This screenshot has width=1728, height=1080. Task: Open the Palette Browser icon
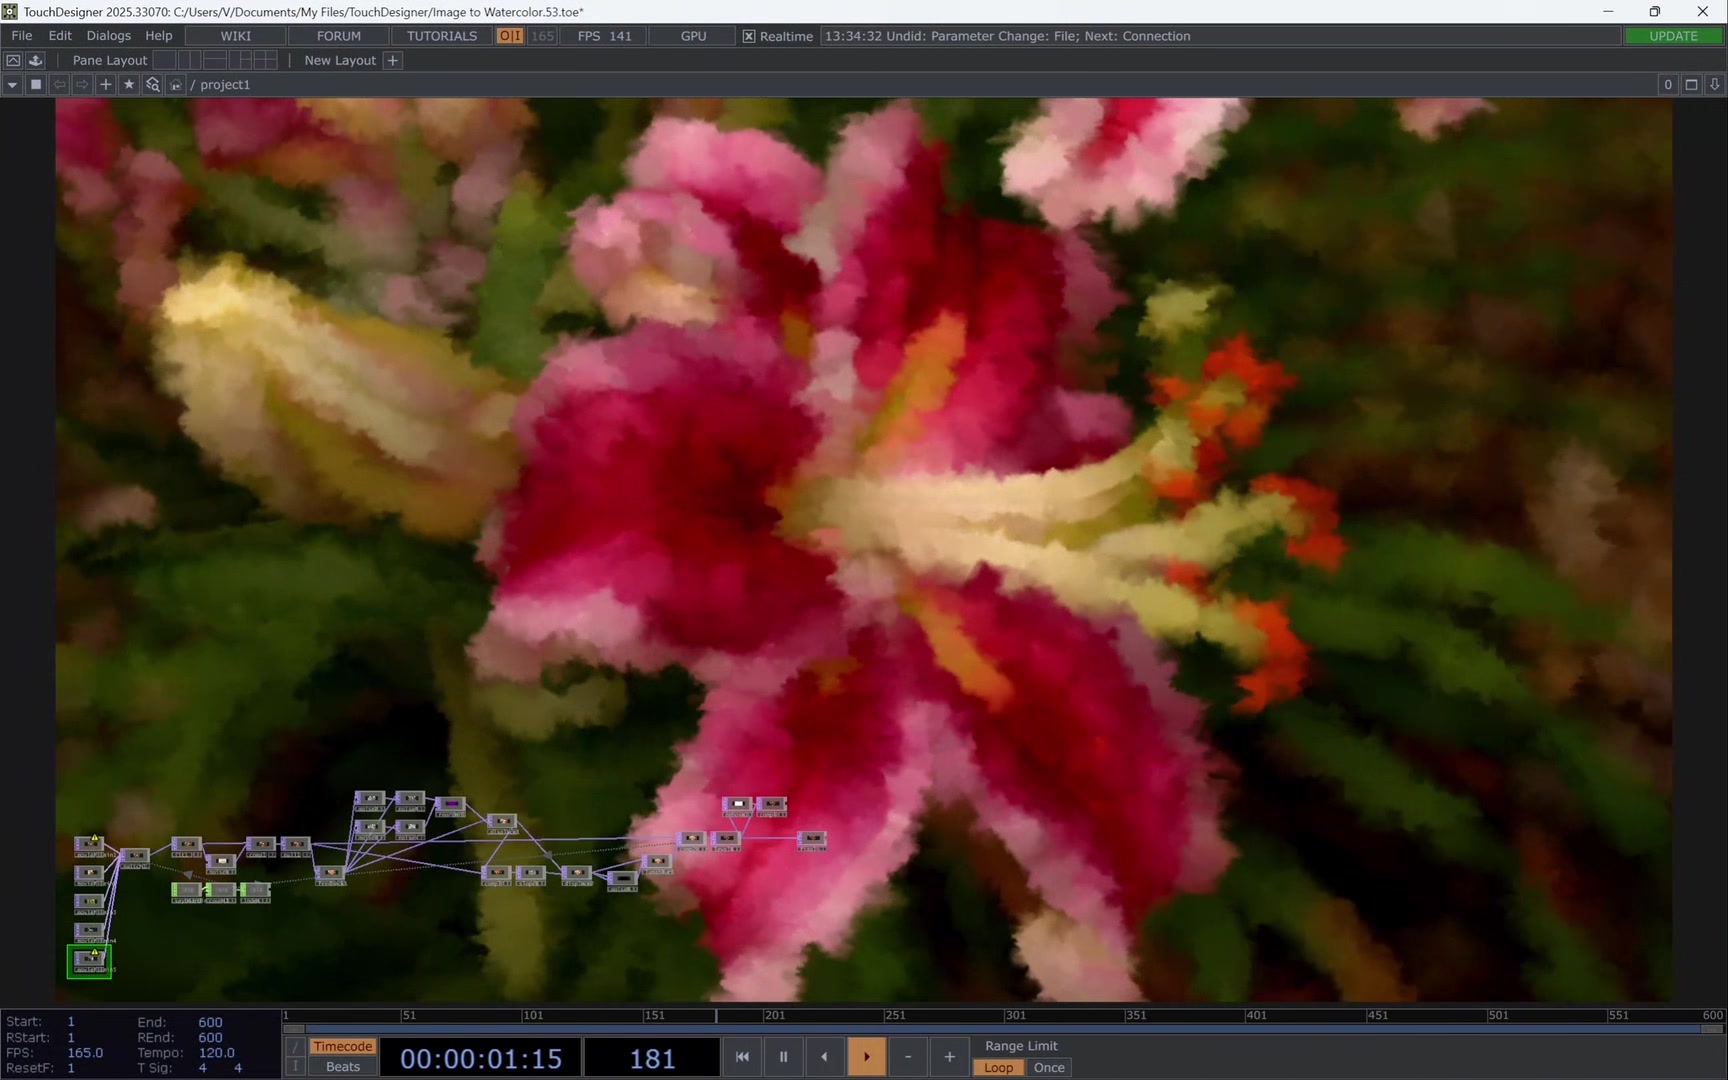(13, 60)
